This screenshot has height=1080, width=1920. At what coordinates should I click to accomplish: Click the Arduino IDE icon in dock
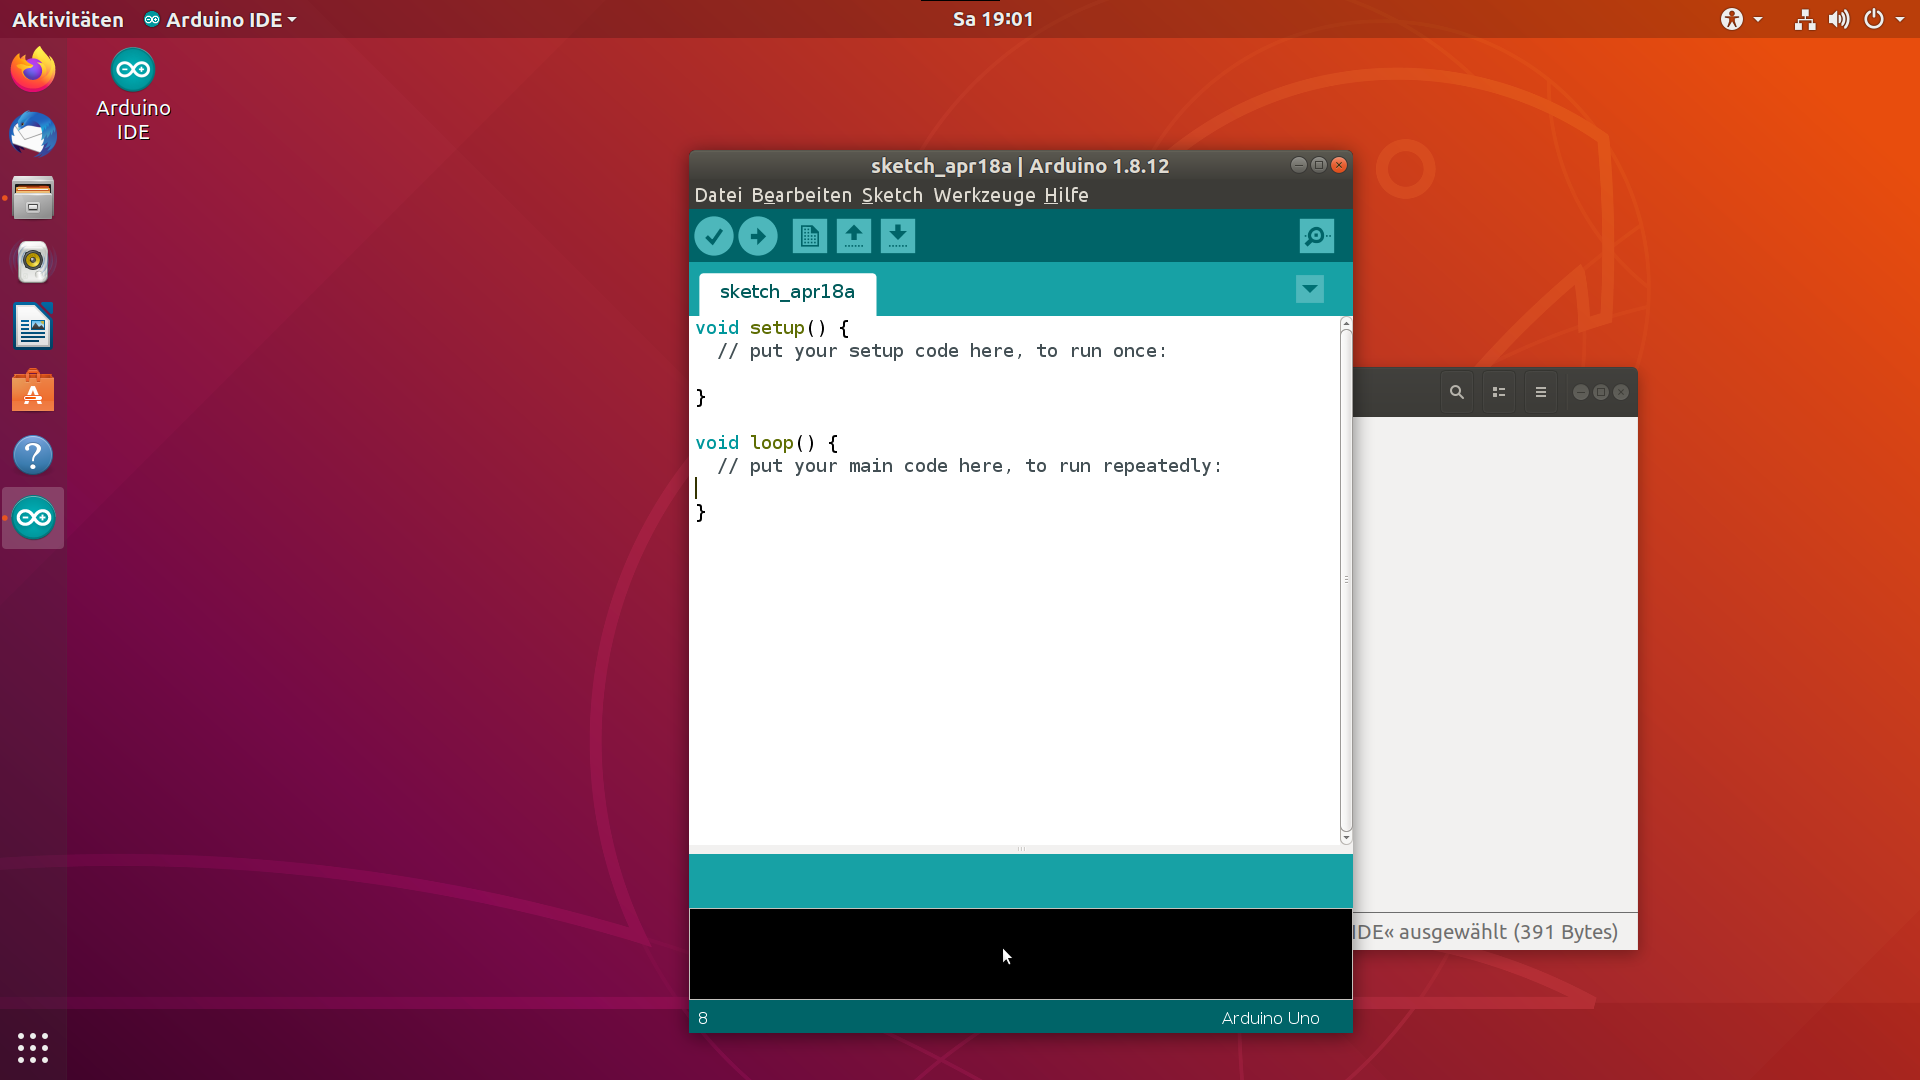point(33,518)
